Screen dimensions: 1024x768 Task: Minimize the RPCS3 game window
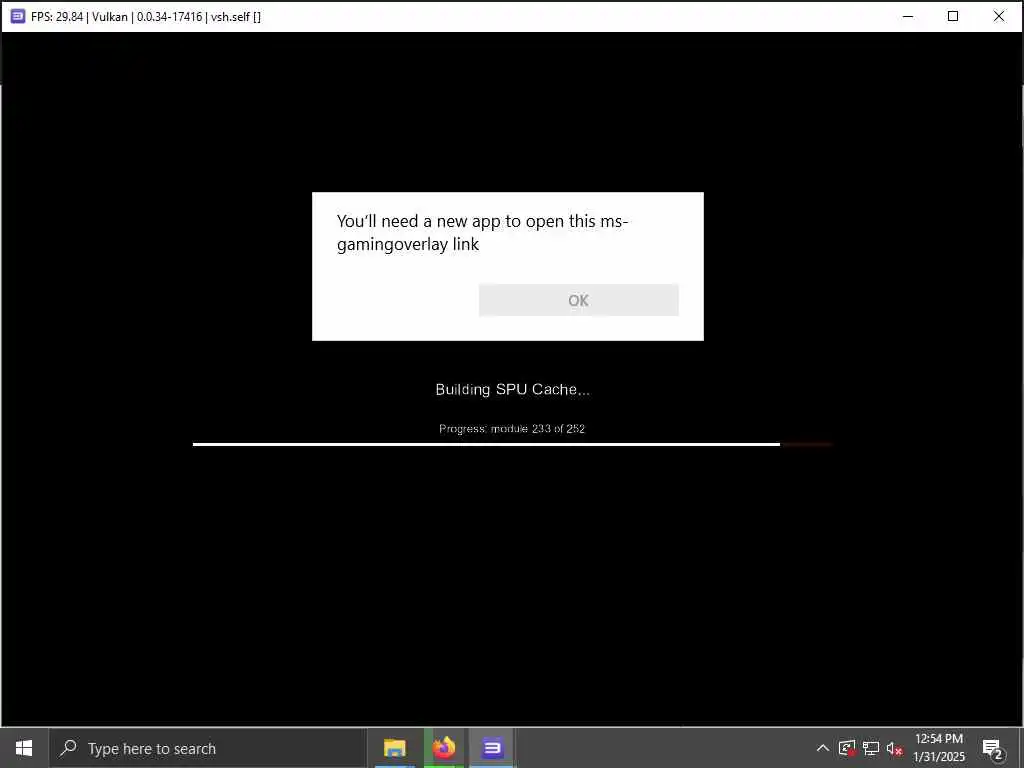pos(908,16)
